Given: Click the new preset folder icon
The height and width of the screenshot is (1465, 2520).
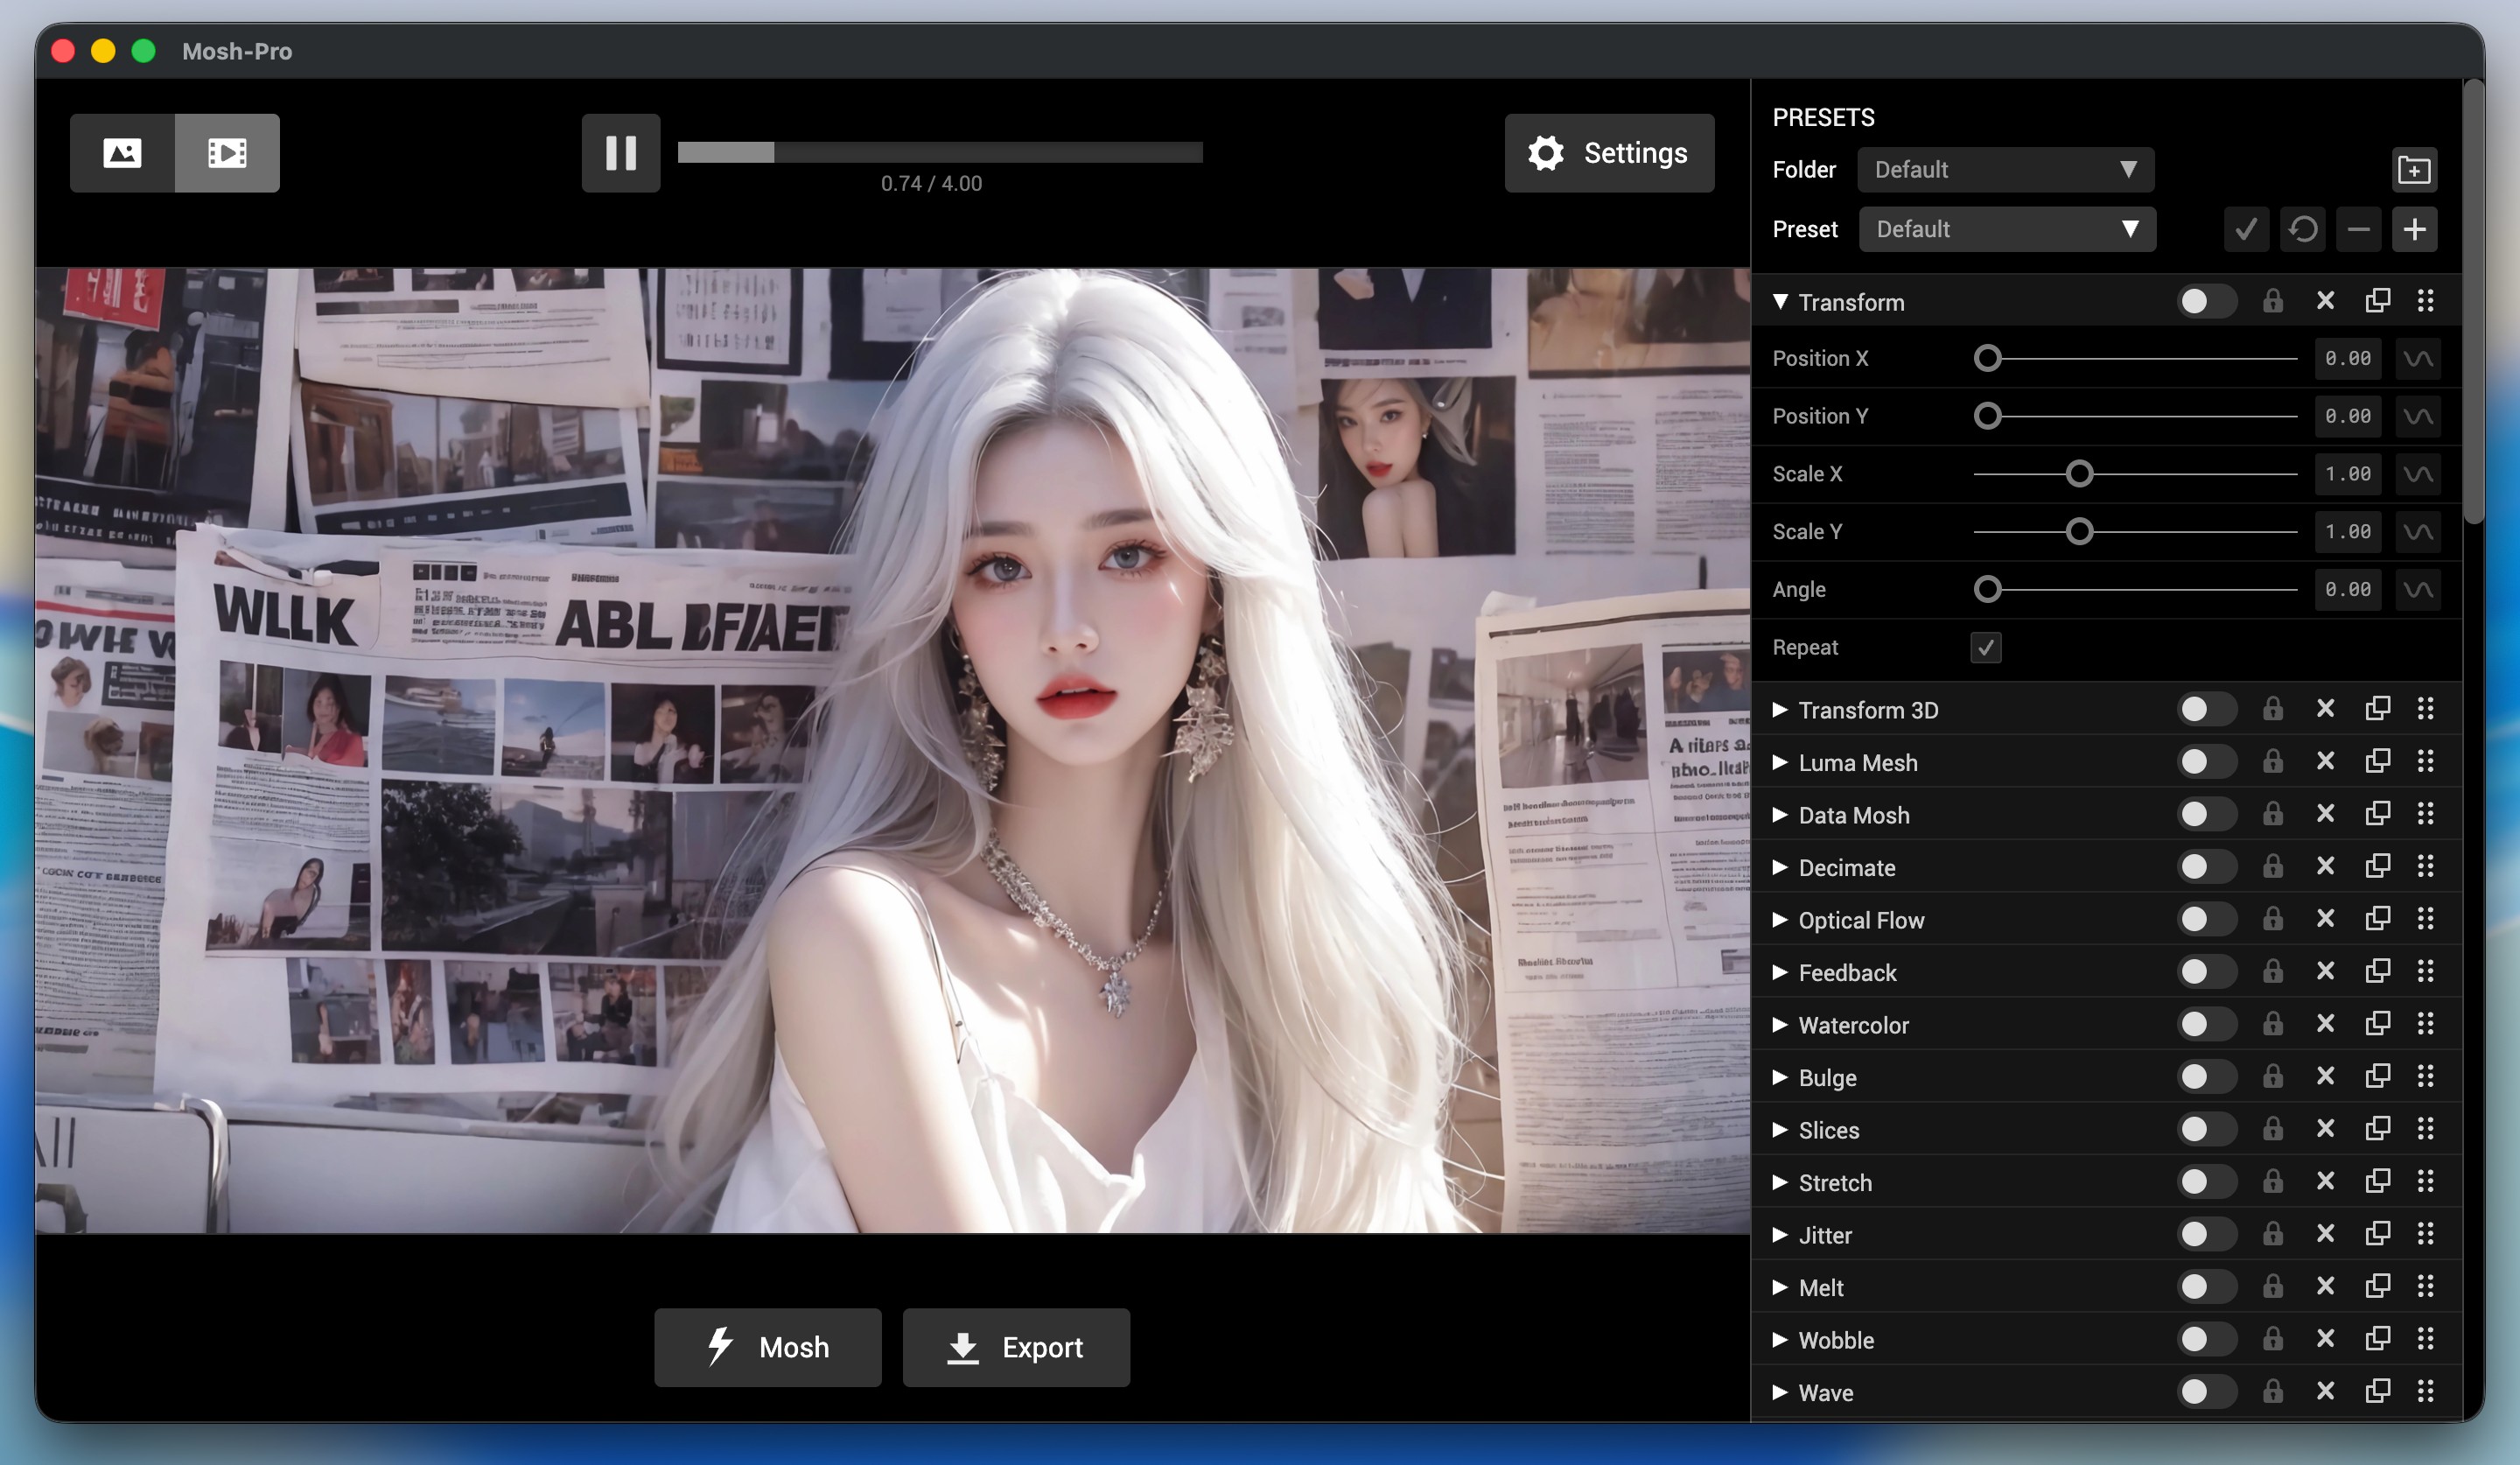Looking at the screenshot, I should point(2413,170).
